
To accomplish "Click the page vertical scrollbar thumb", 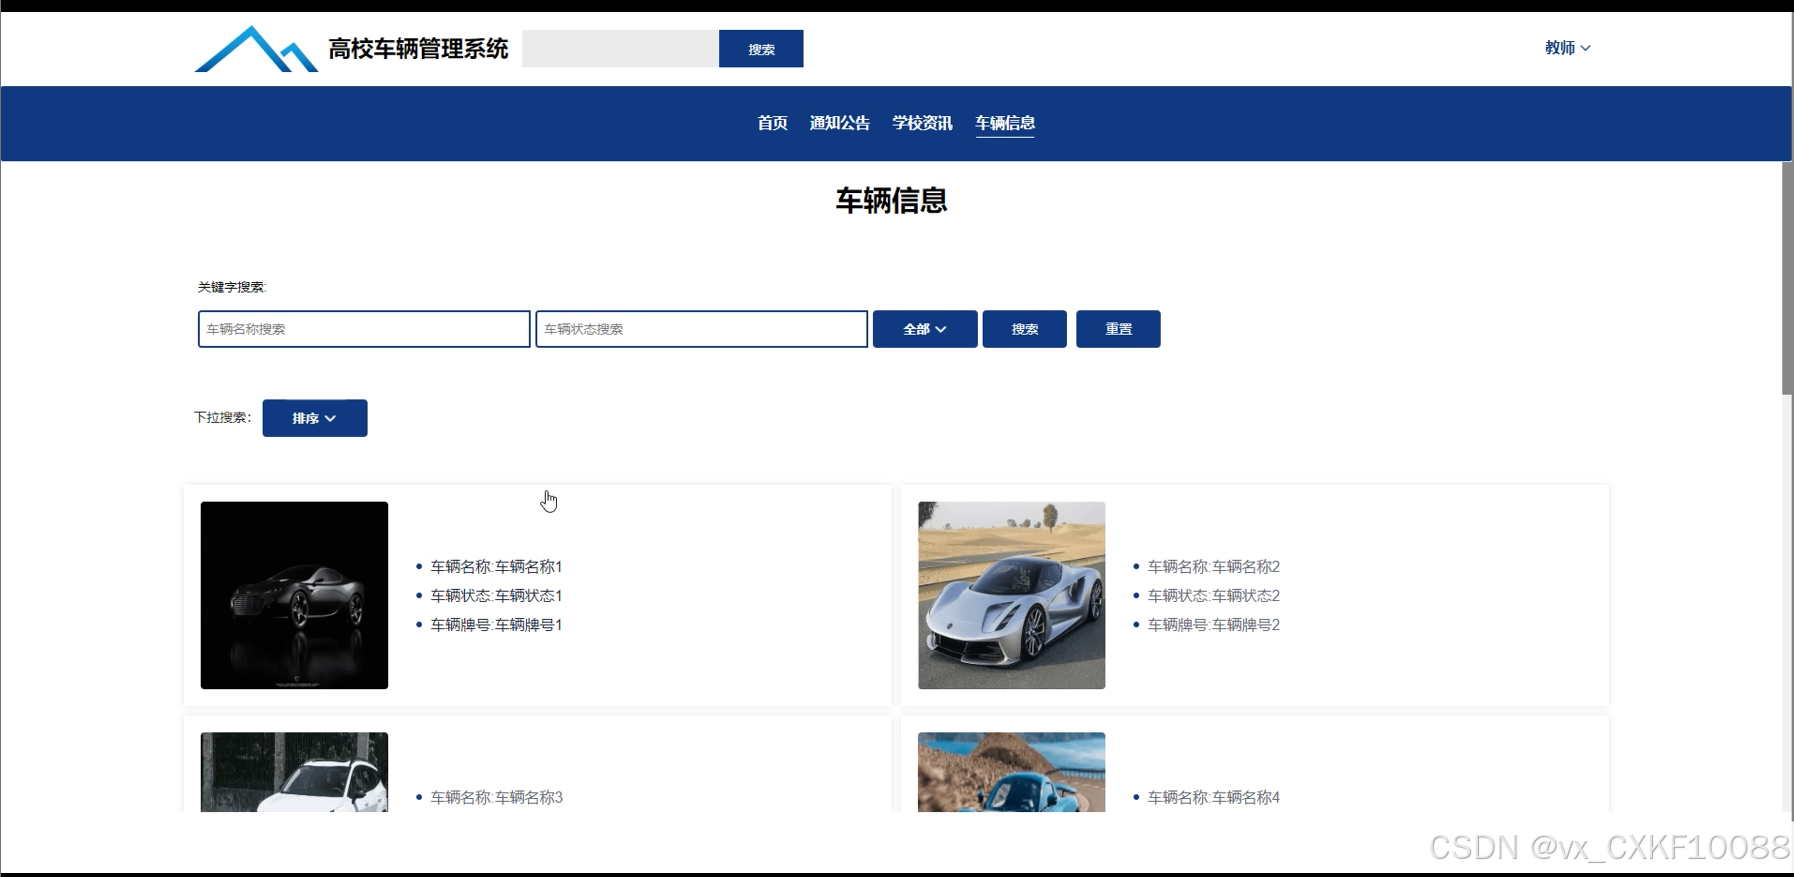I will click(x=1787, y=278).
